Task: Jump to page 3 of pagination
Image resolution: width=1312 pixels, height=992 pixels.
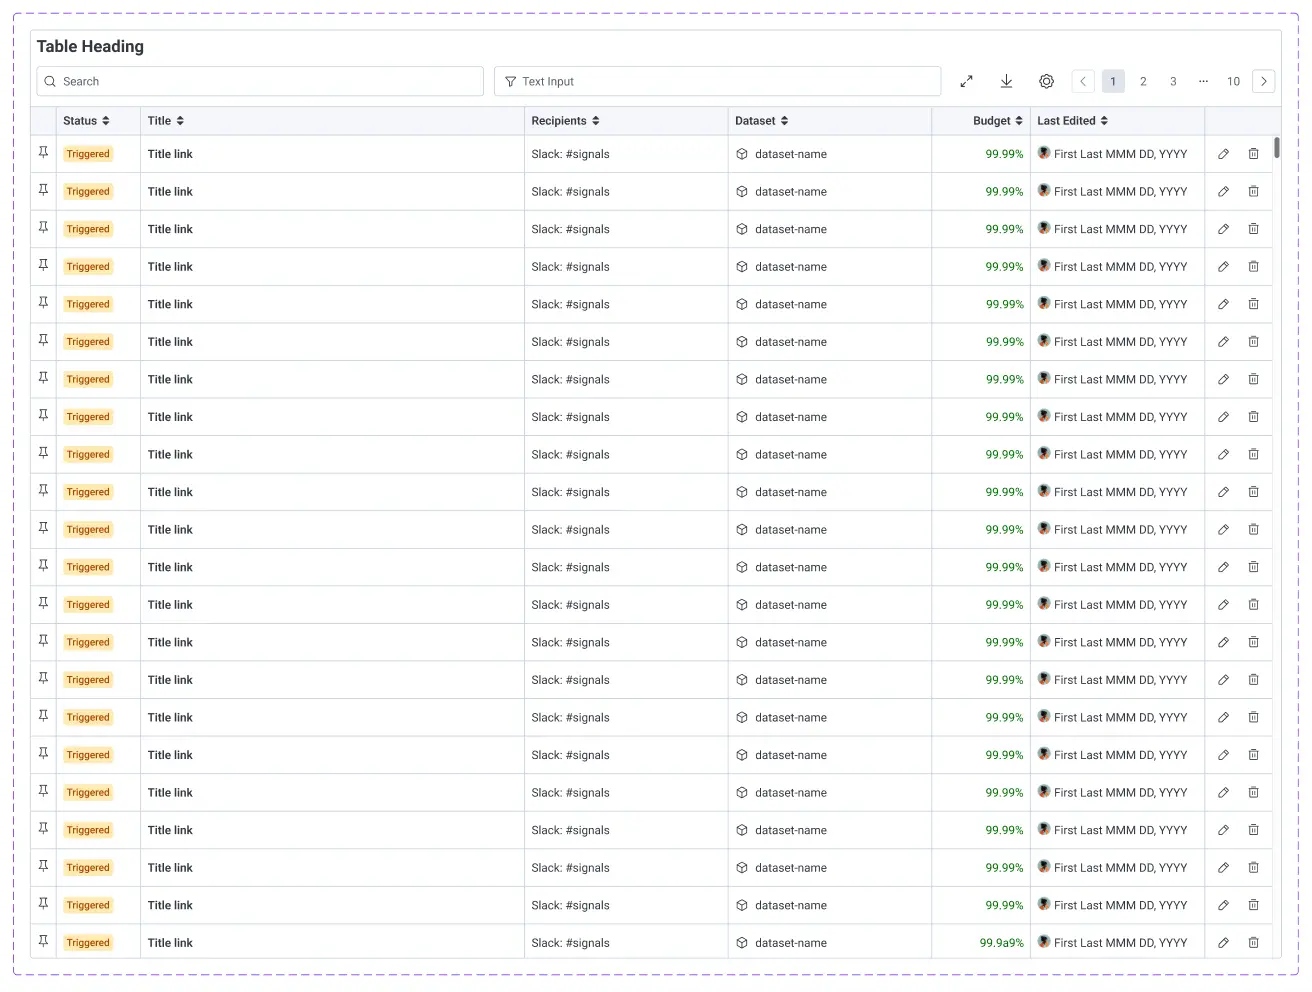Action: coord(1173,81)
